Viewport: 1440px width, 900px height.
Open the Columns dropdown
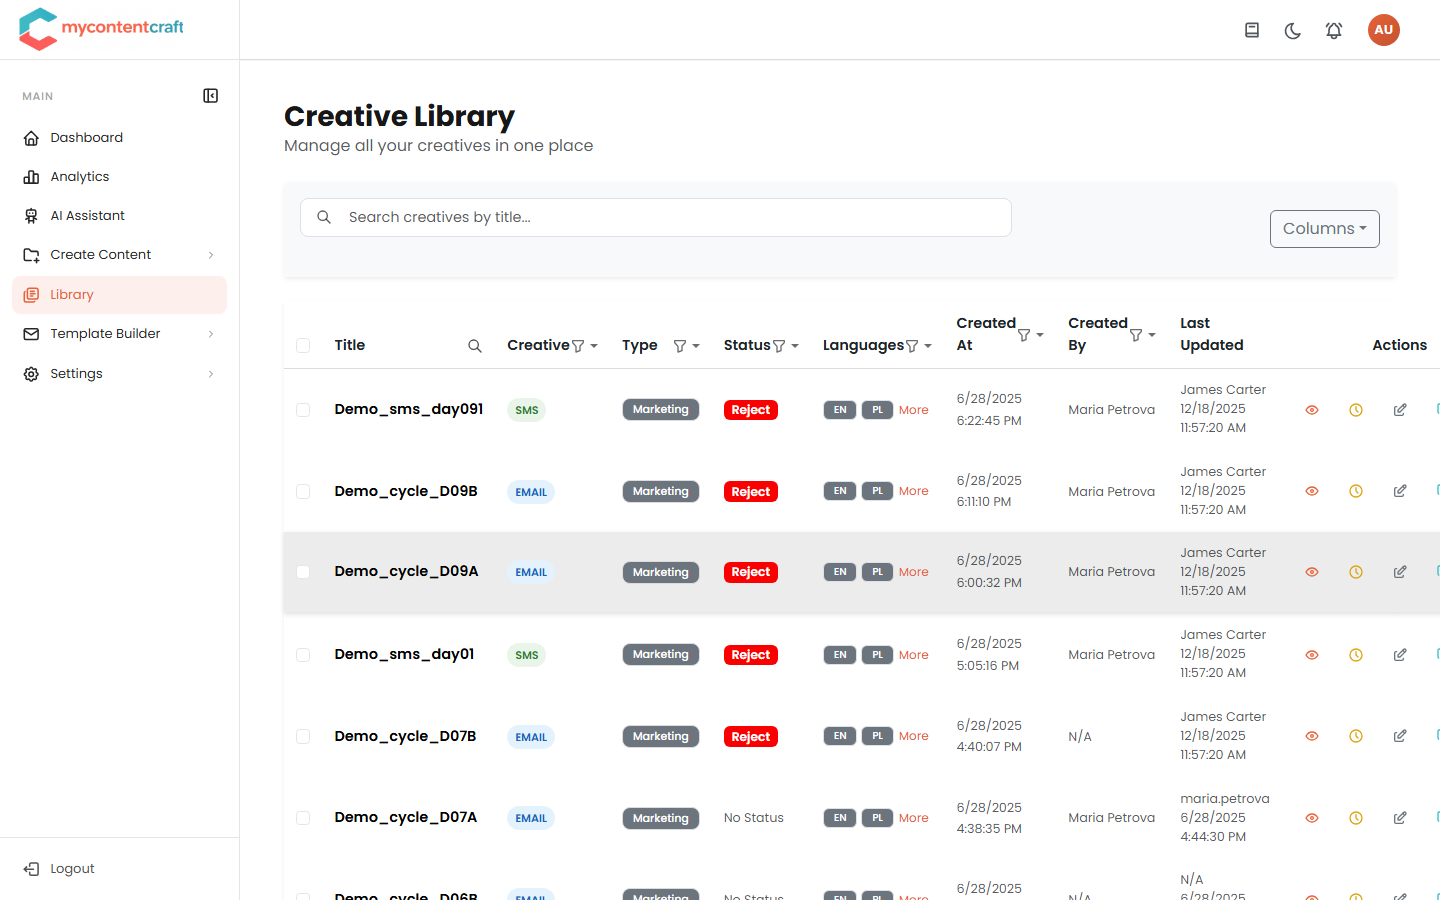1325,229
